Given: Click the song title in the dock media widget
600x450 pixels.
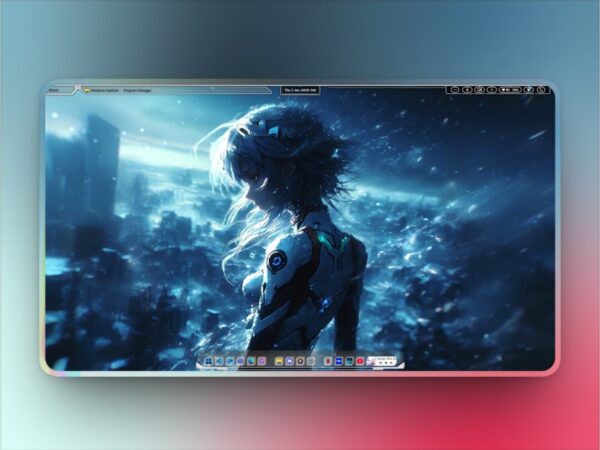Looking at the screenshot, I should [x=384, y=358].
